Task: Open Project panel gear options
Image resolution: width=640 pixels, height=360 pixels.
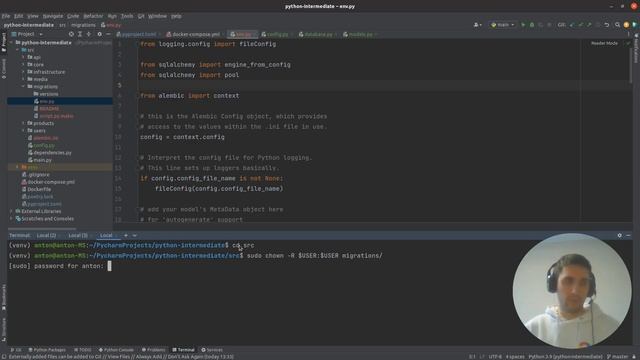Action: tap(100, 34)
